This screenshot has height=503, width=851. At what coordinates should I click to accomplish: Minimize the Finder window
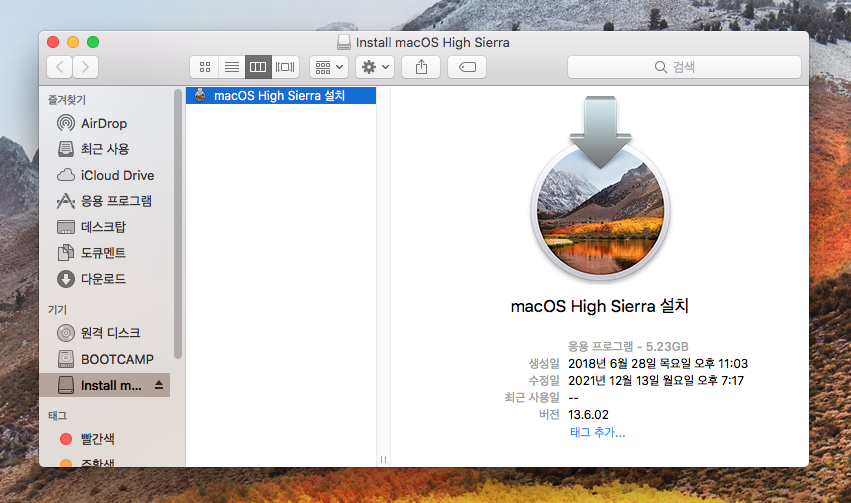tap(73, 42)
